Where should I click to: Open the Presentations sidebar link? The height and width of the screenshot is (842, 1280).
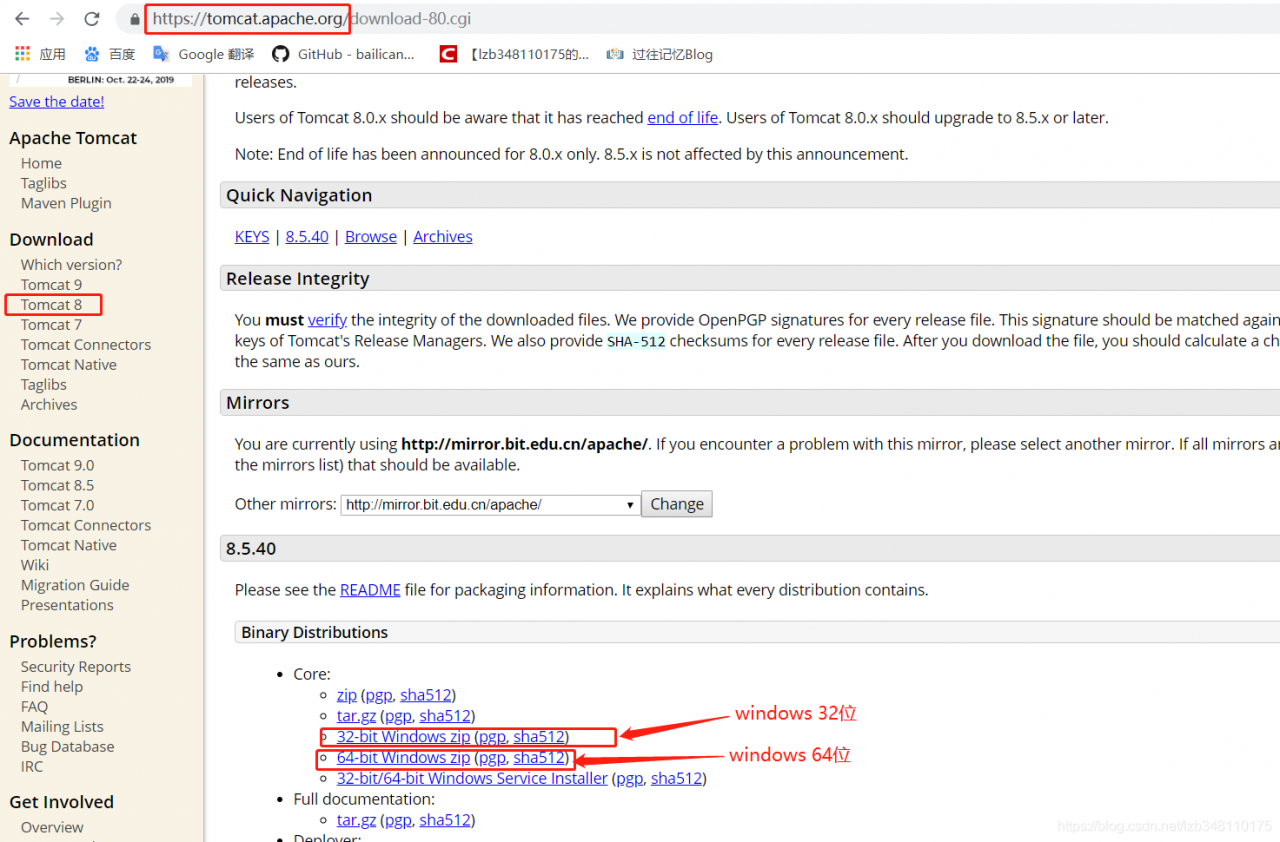pyautogui.click(x=67, y=605)
